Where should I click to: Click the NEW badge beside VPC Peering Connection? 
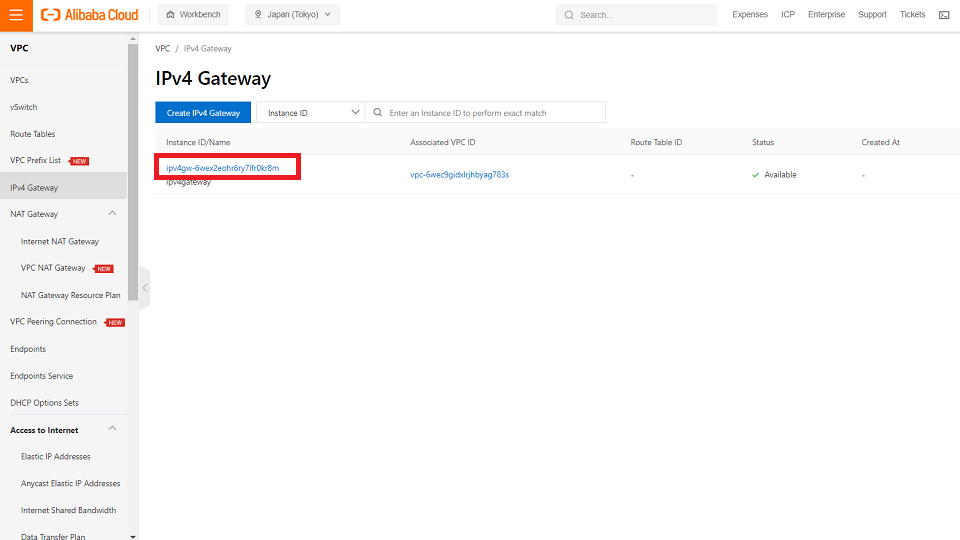click(x=114, y=323)
